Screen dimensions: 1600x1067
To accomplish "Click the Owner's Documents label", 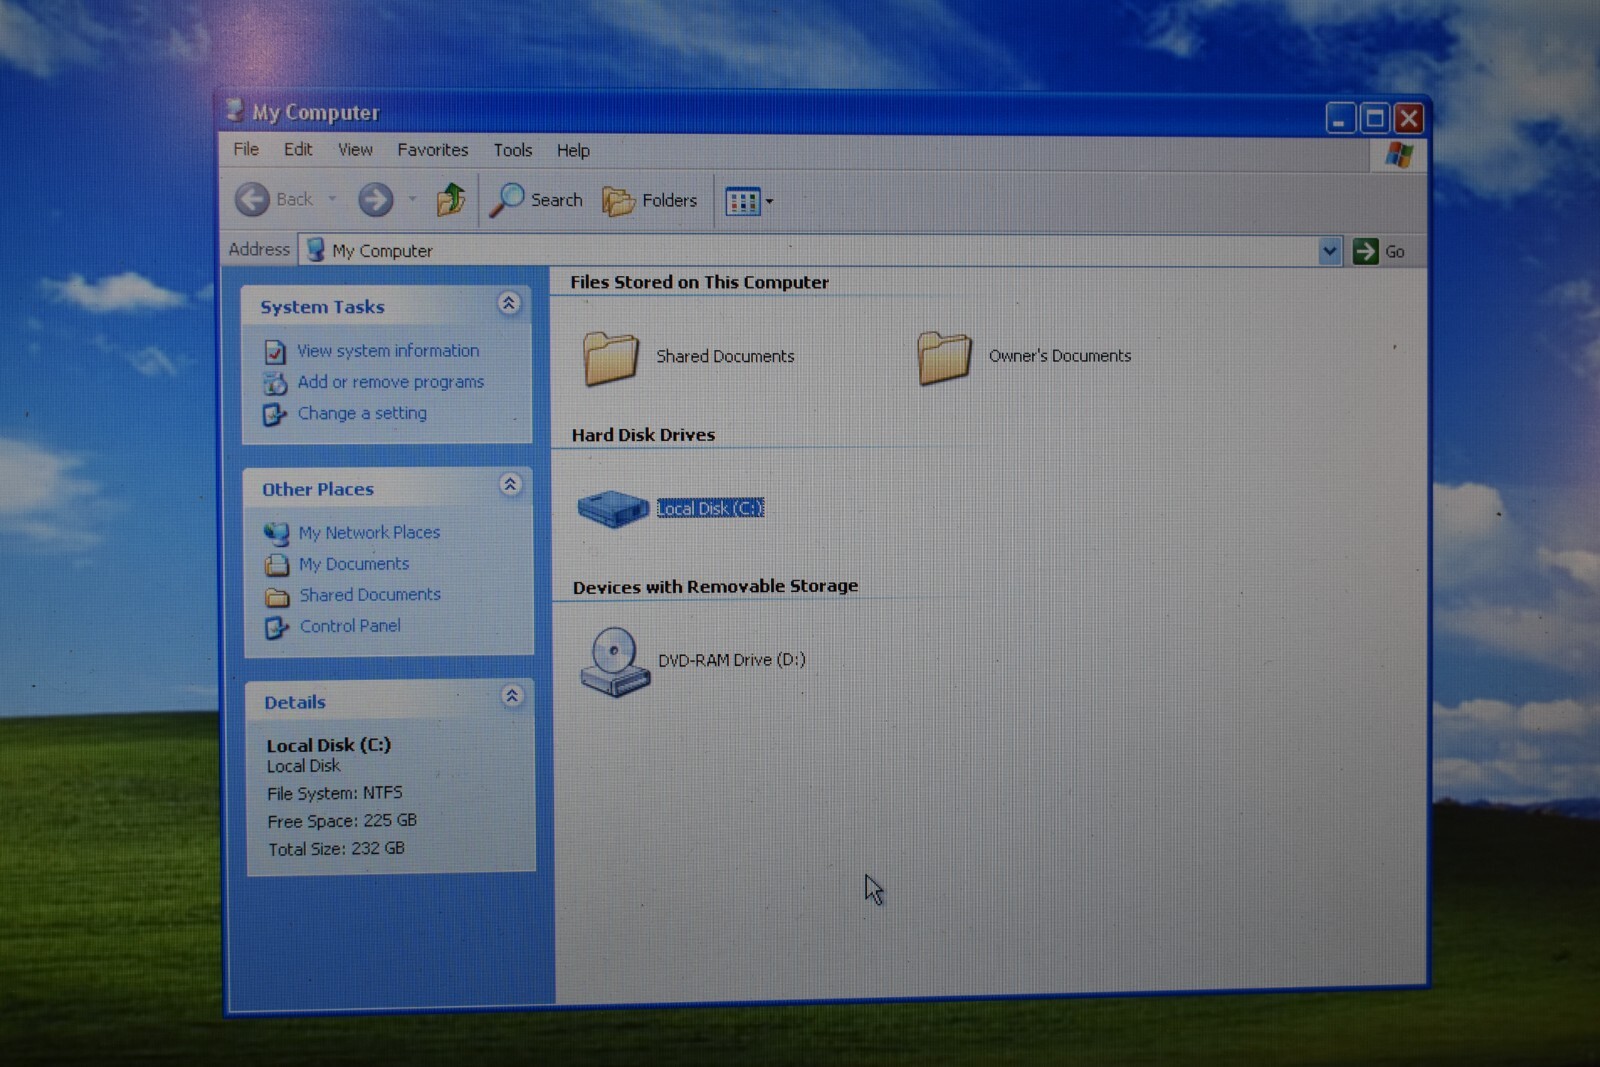I will pyautogui.click(x=1060, y=356).
